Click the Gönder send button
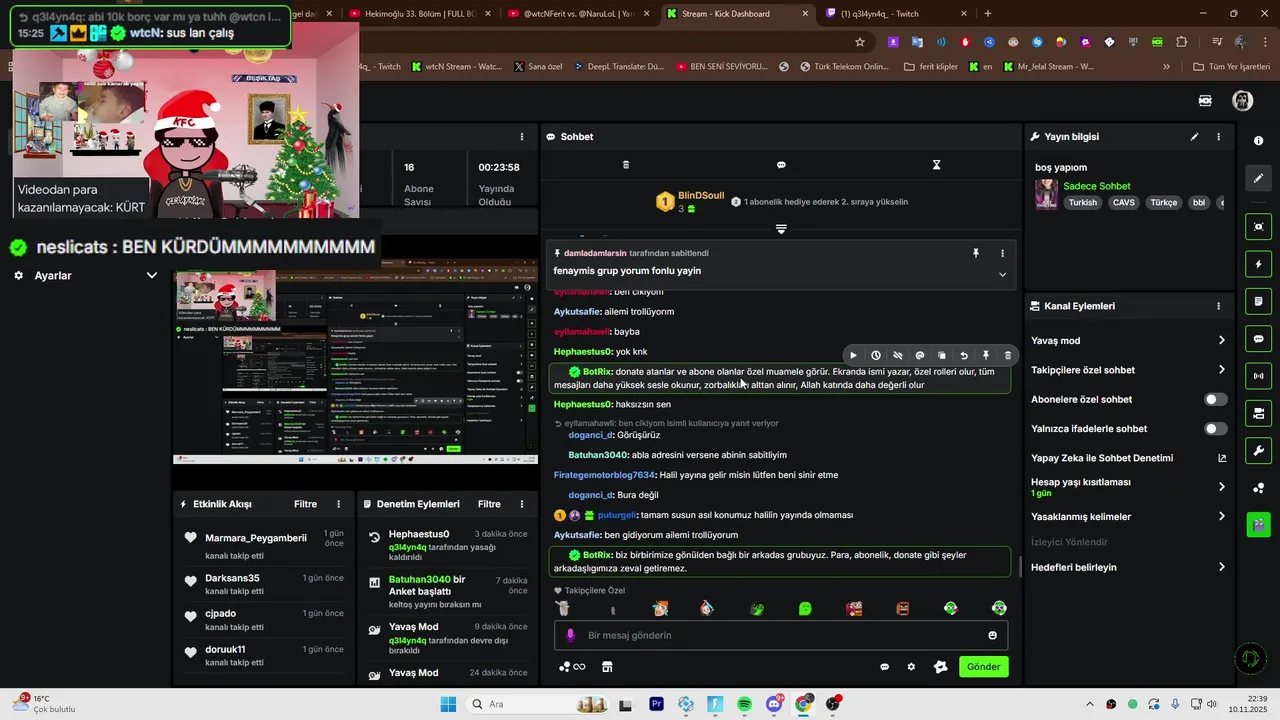The width and height of the screenshot is (1280, 720). [x=983, y=667]
